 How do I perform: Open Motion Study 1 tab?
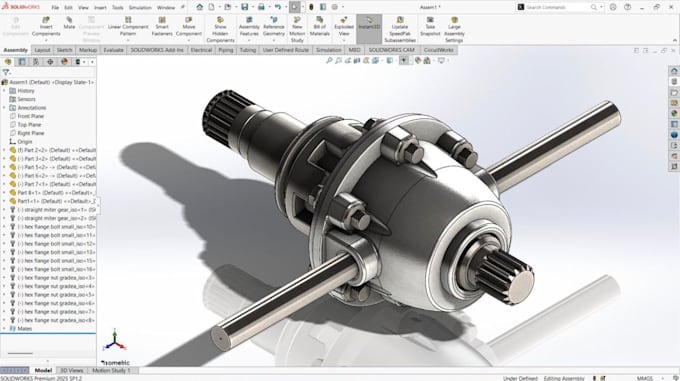111,370
